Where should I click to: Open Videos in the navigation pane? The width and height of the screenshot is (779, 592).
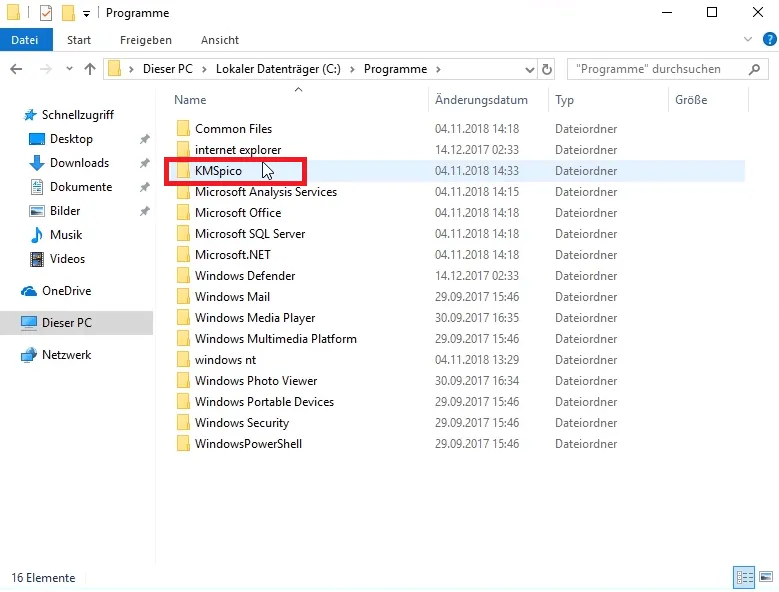tap(67, 259)
